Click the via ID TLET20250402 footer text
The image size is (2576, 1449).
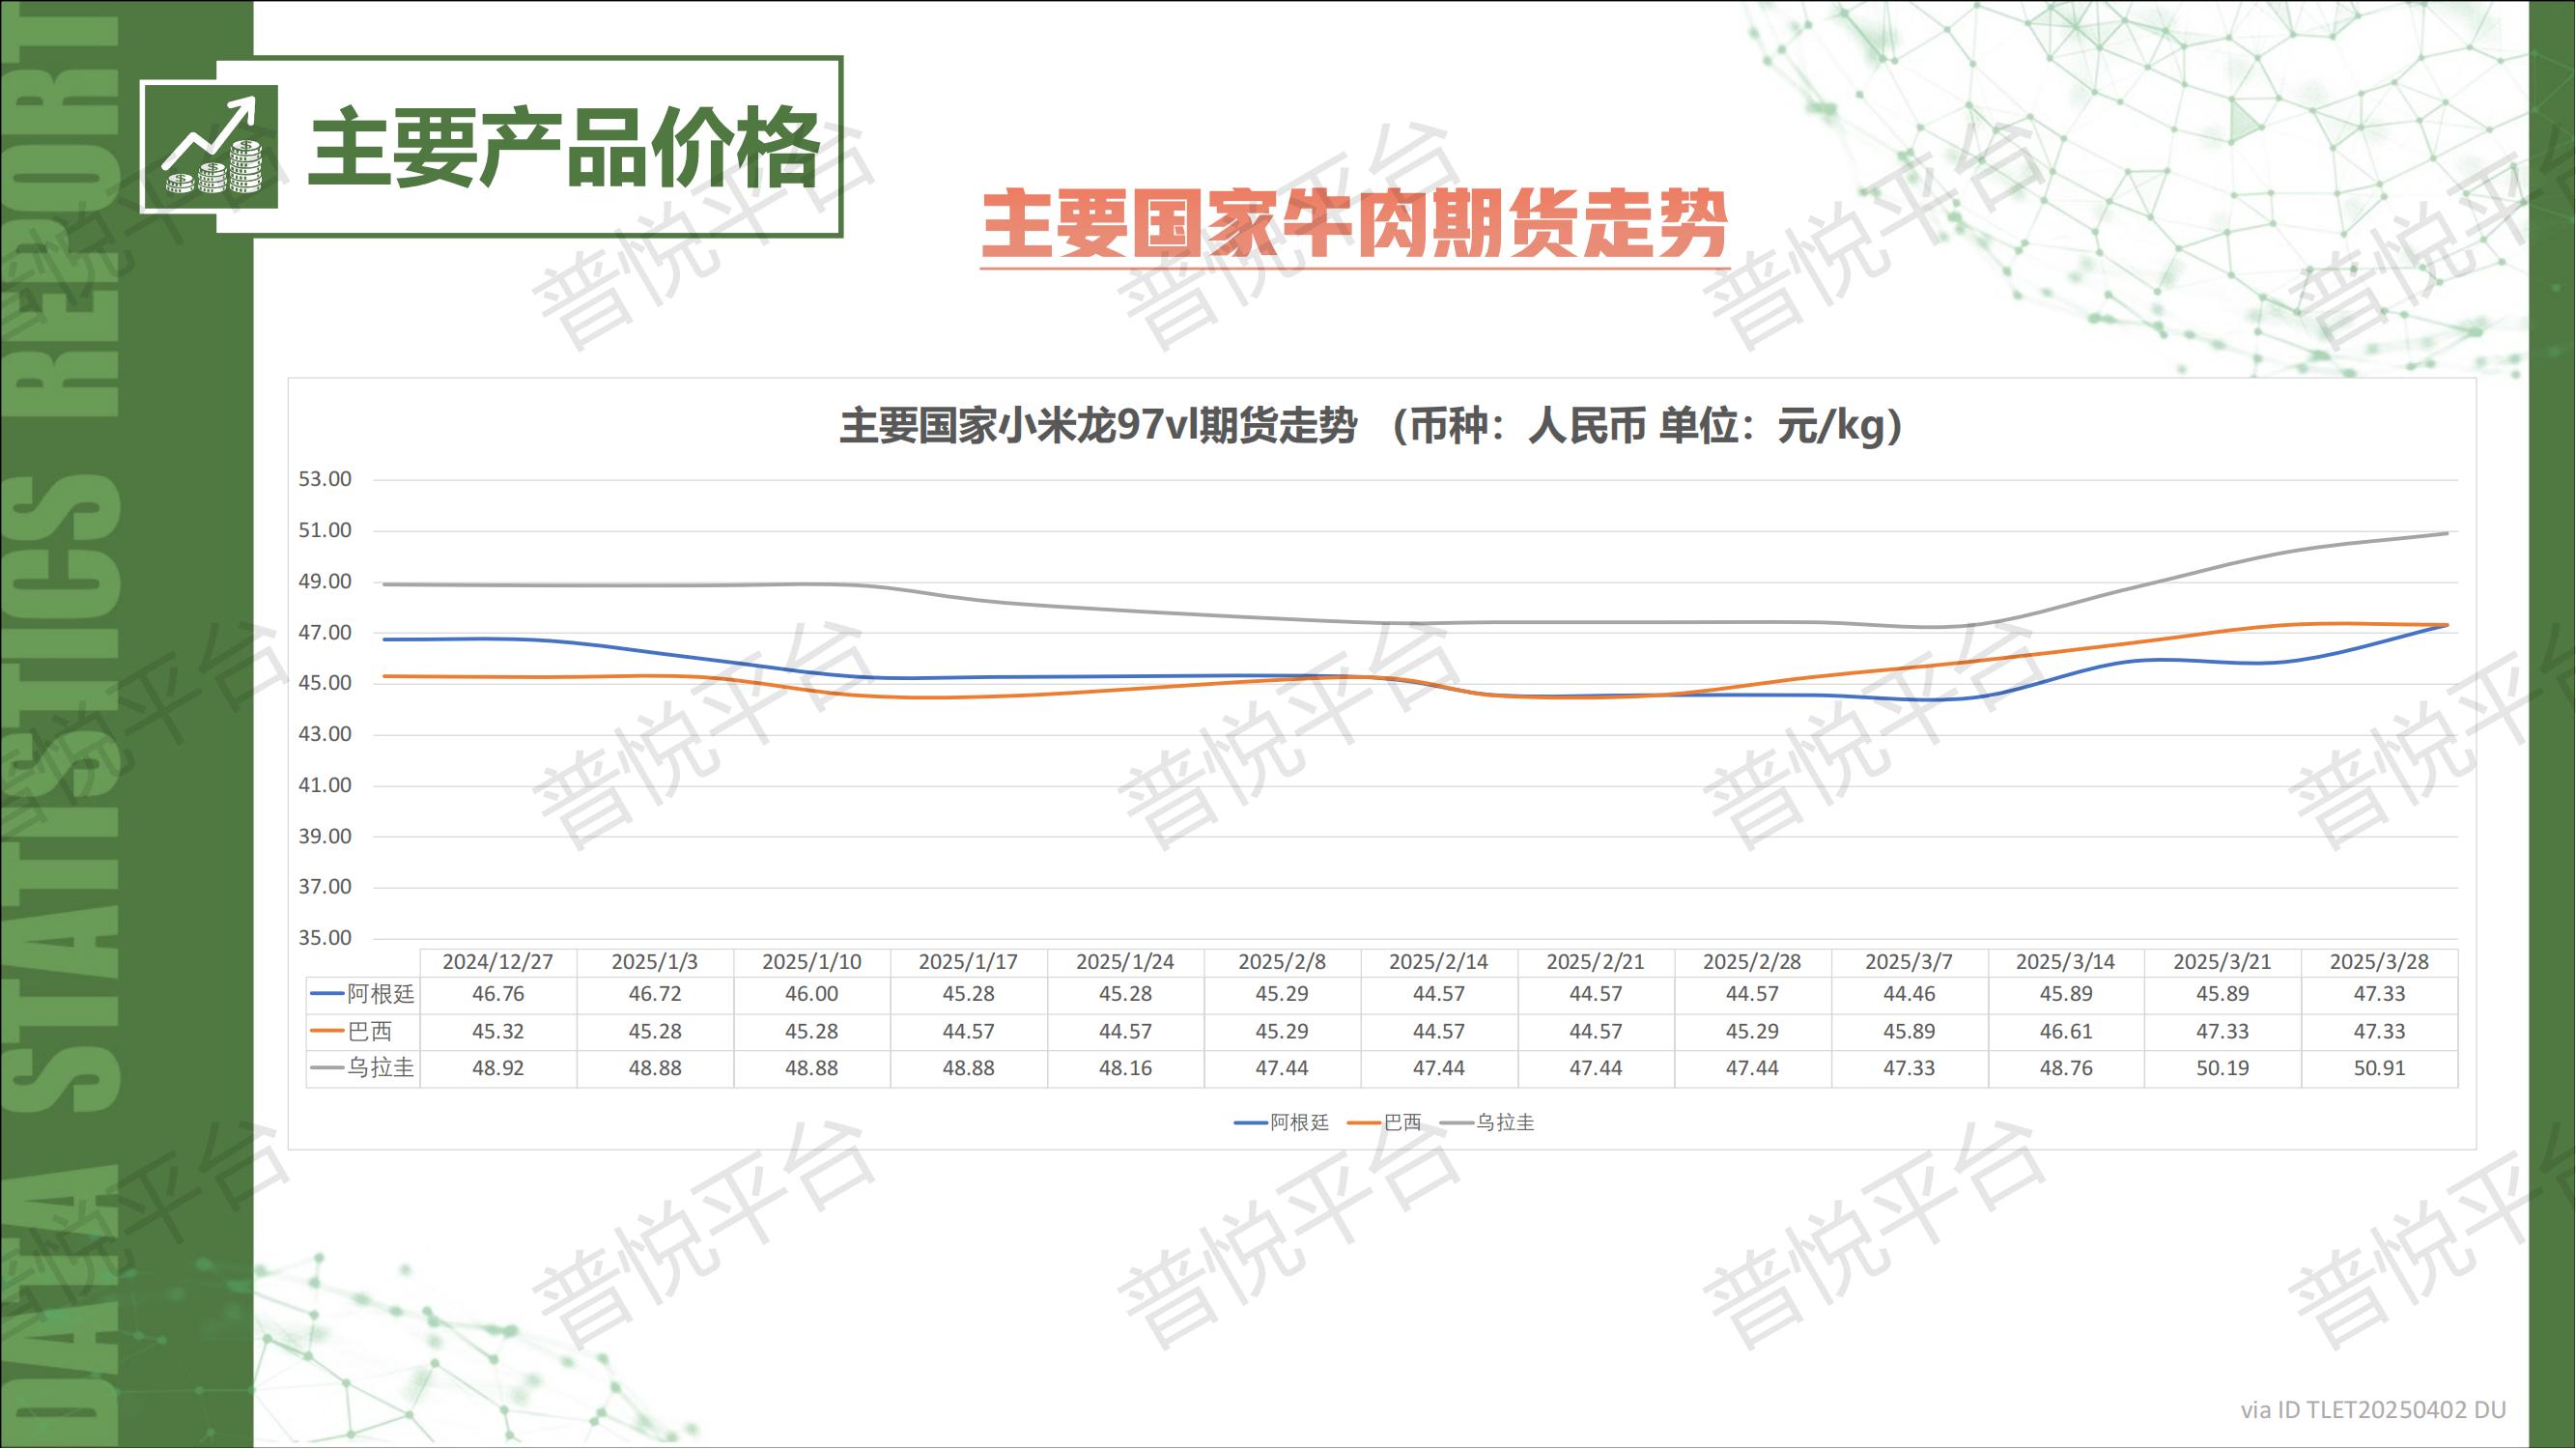coord(2373,1410)
